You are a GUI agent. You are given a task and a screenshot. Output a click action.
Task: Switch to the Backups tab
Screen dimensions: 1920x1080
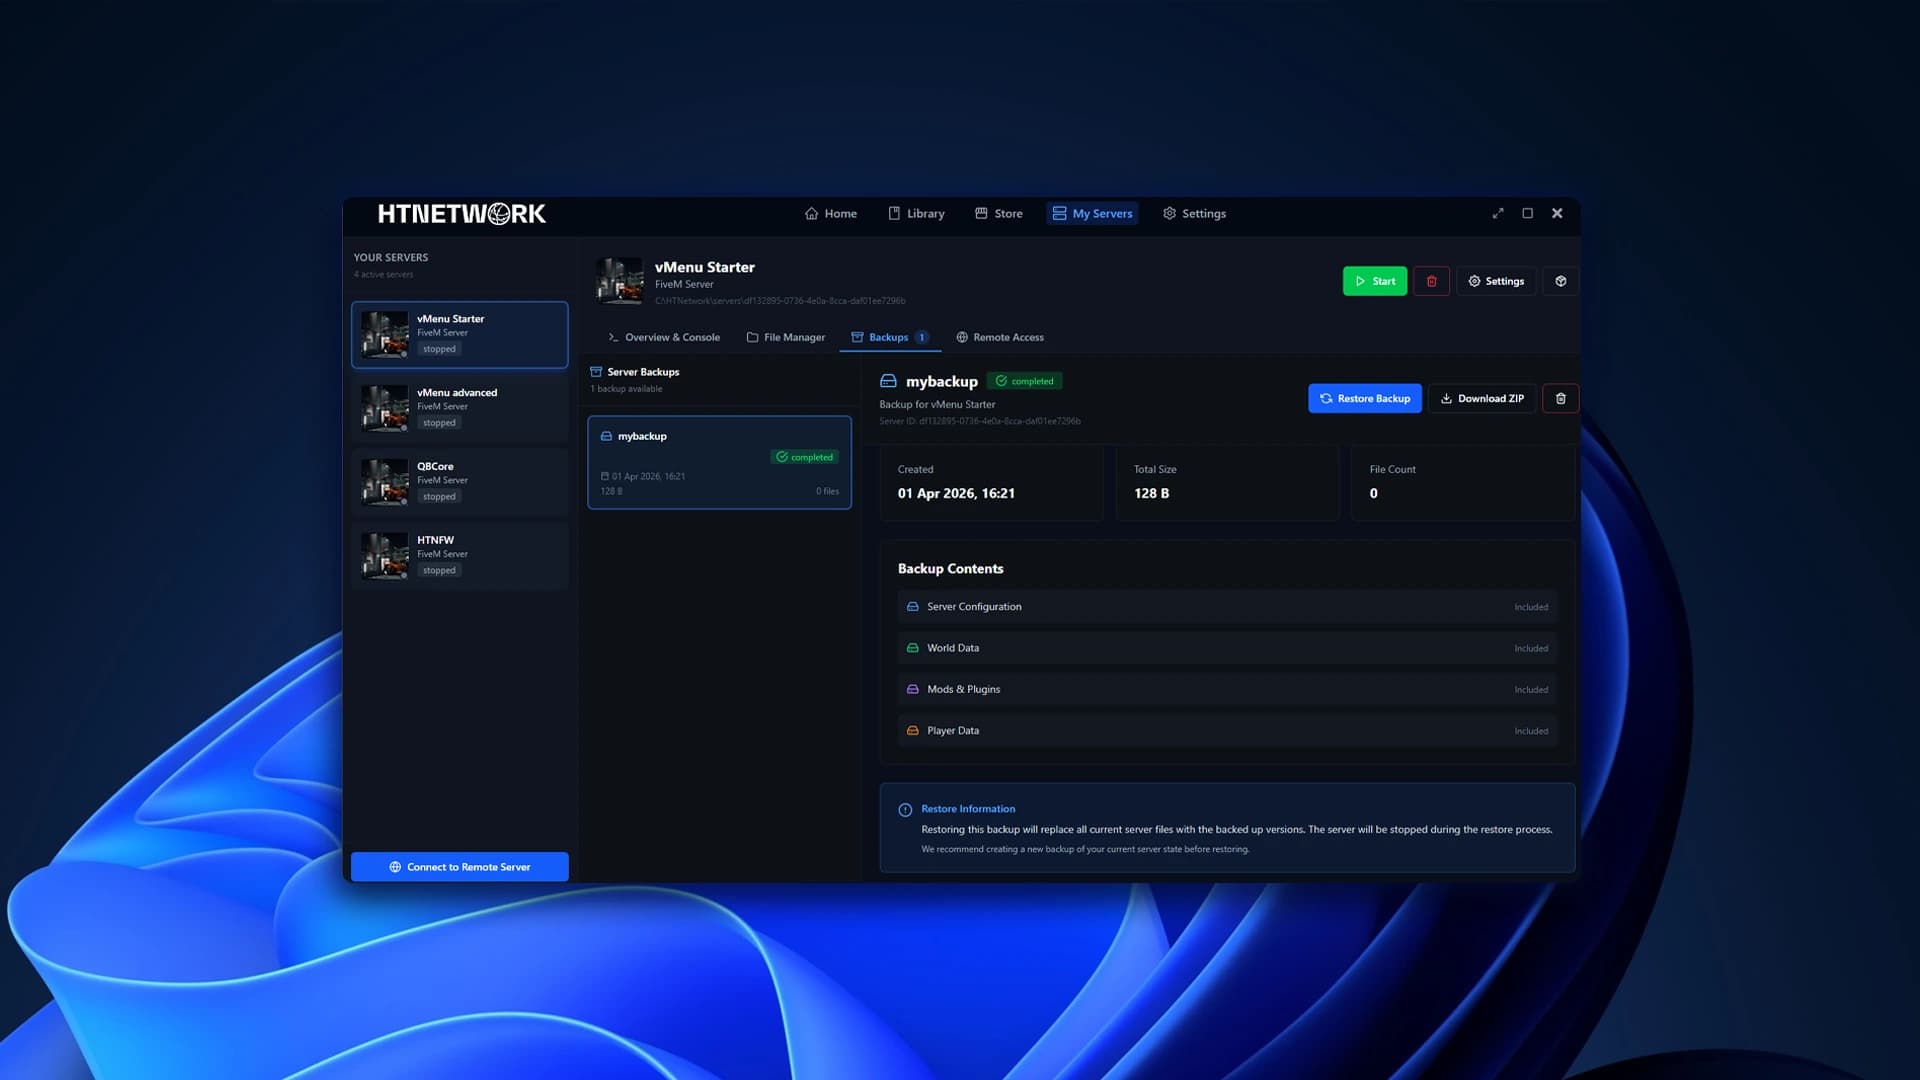(x=888, y=337)
